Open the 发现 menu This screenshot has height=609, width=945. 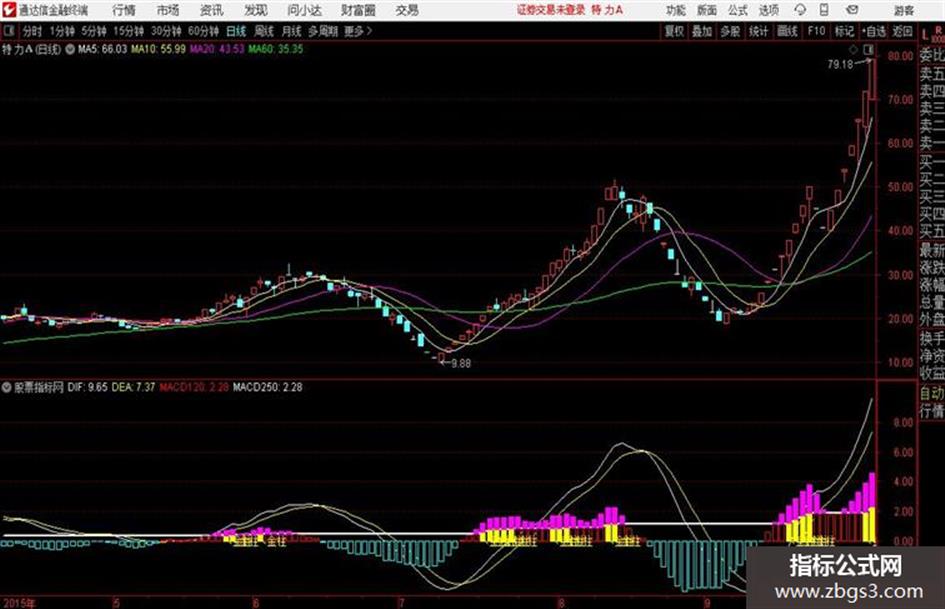coord(256,10)
